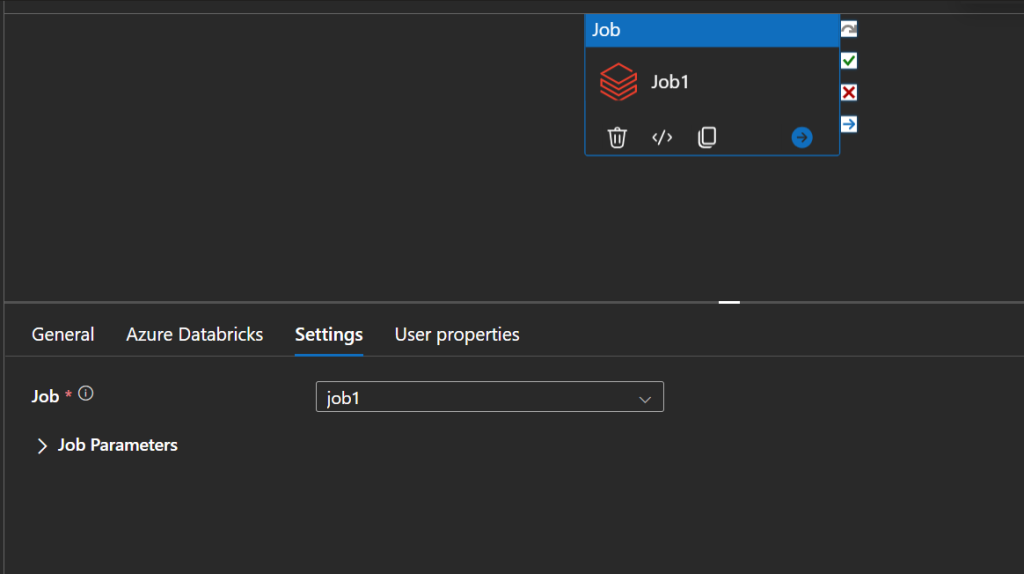The width and height of the screenshot is (1024, 574).
Task: Delete the Job1 activity with trash icon
Action: (617, 138)
